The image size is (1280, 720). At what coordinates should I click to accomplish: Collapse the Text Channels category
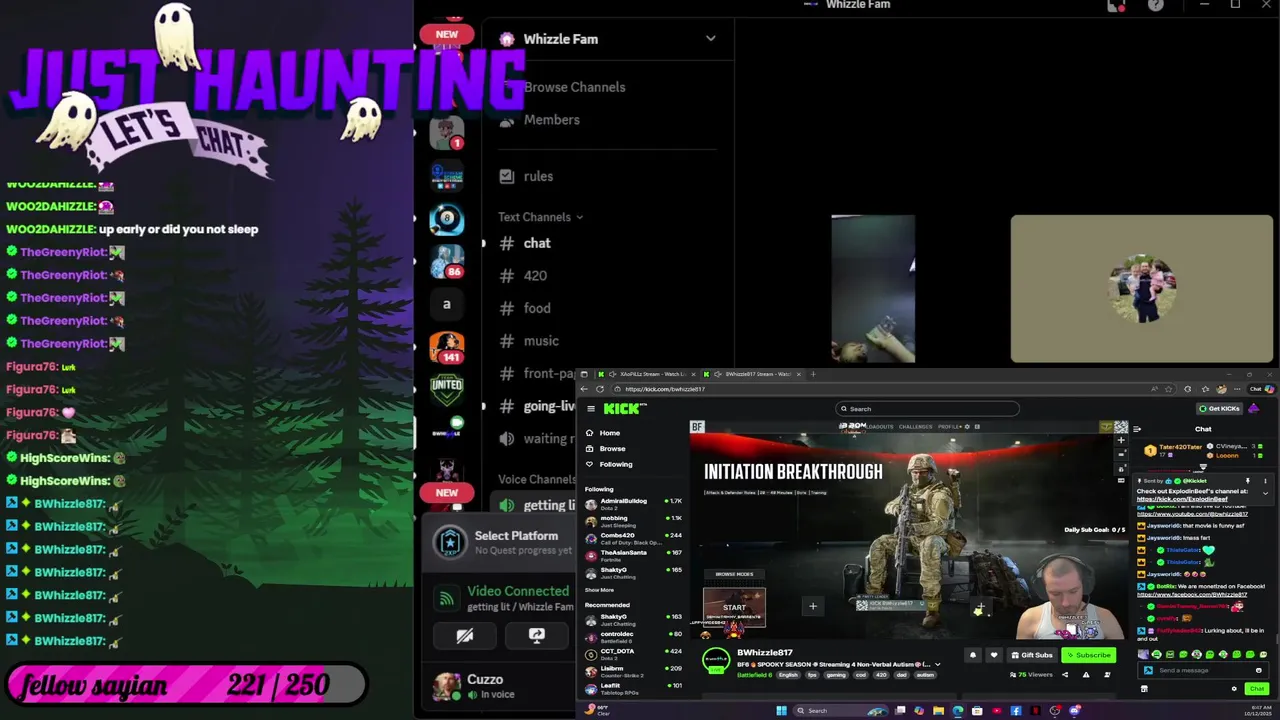click(x=540, y=217)
